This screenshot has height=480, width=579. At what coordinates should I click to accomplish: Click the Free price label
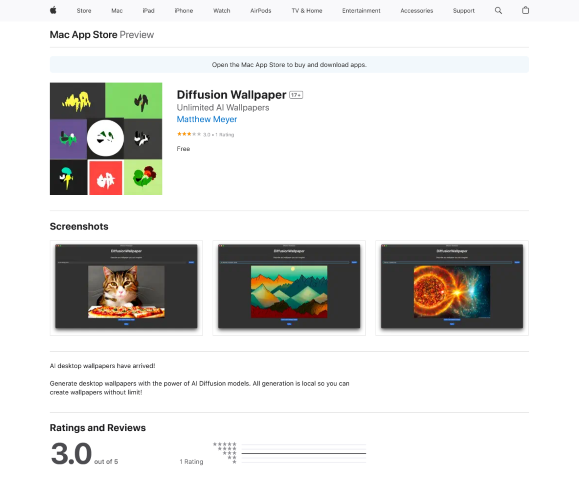pyautogui.click(x=183, y=149)
